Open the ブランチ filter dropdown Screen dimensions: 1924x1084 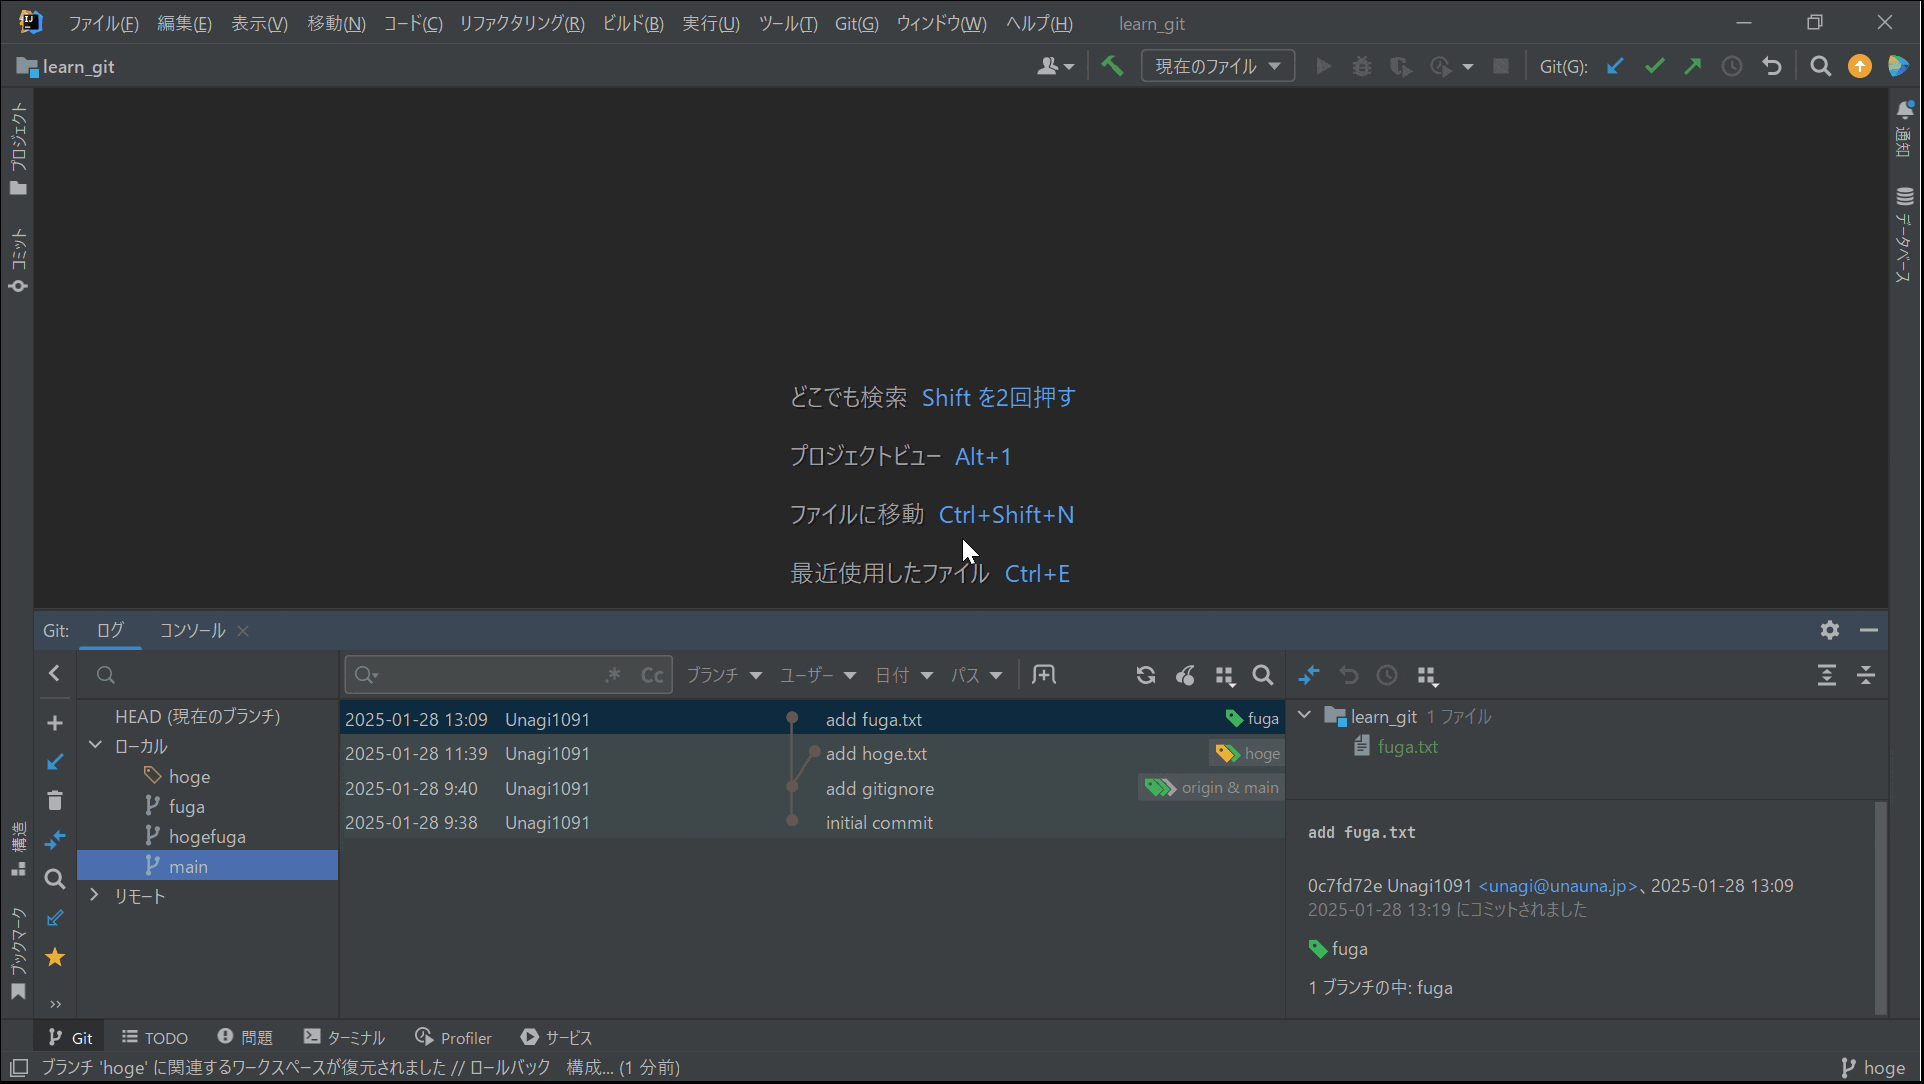(723, 675)
